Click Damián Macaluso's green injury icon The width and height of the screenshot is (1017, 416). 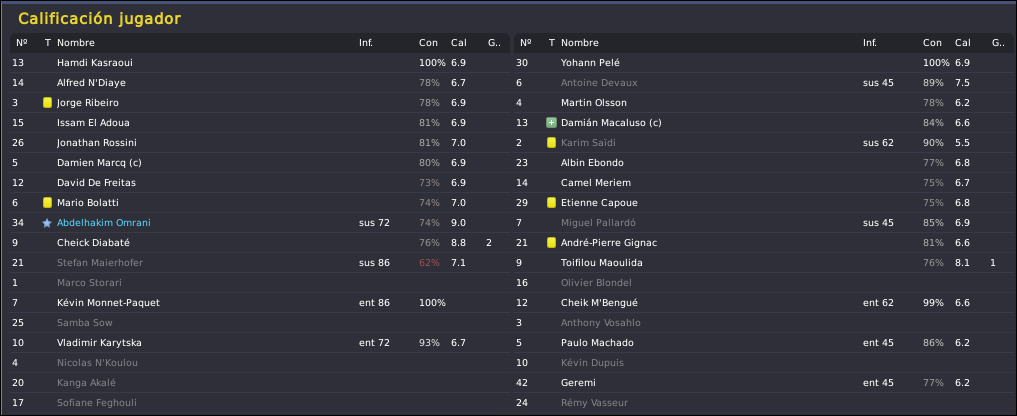coord(551,123)
